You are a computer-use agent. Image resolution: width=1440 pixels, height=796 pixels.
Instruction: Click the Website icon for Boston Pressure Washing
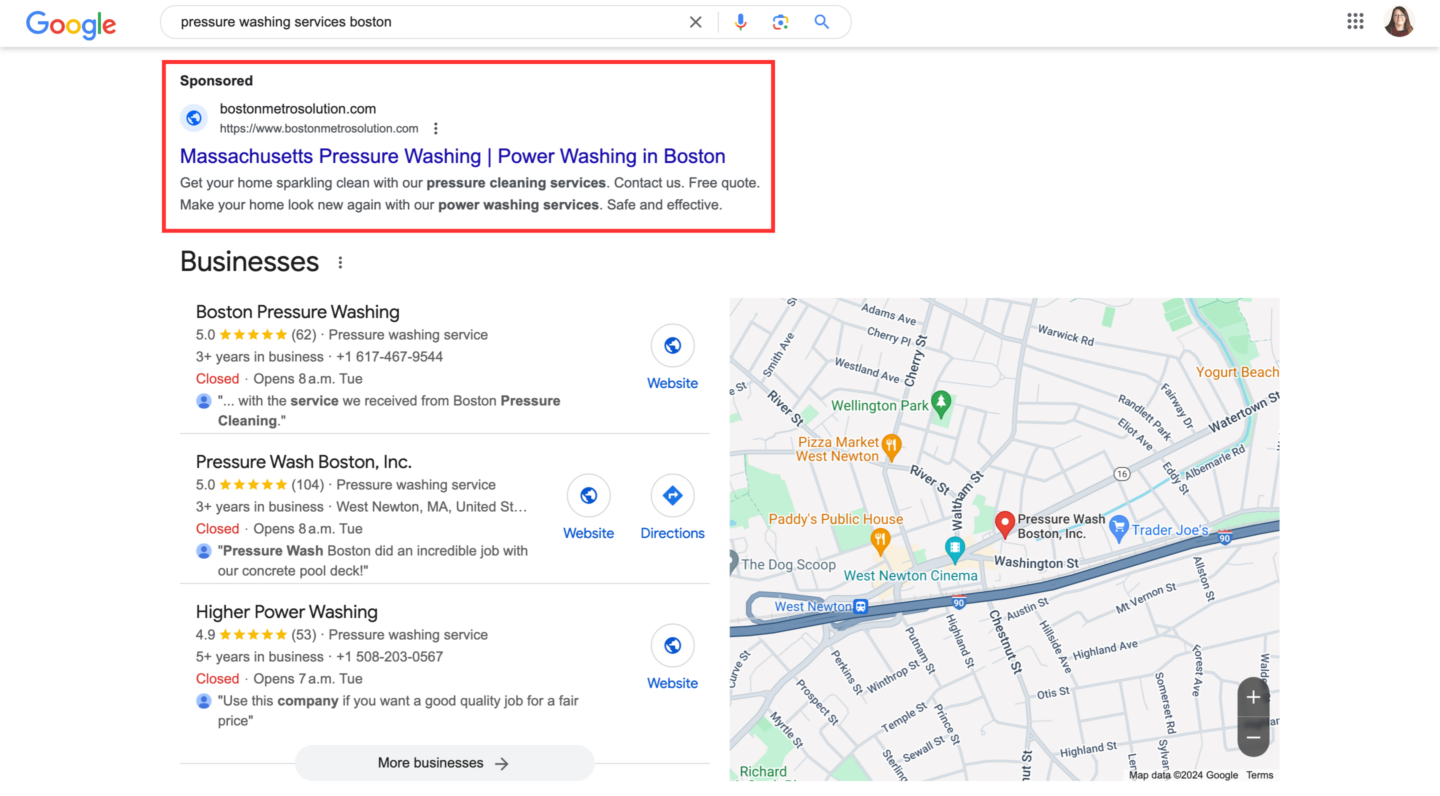pos(672,345)
